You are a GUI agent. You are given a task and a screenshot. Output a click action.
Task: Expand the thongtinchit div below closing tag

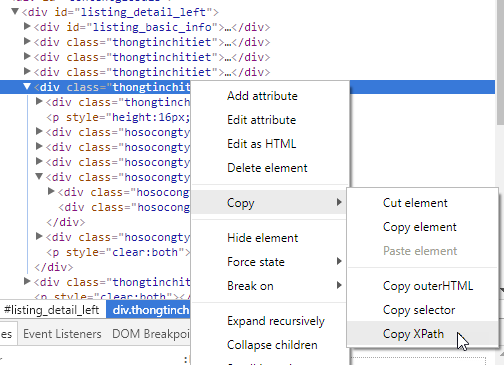(x=27, y=282)
